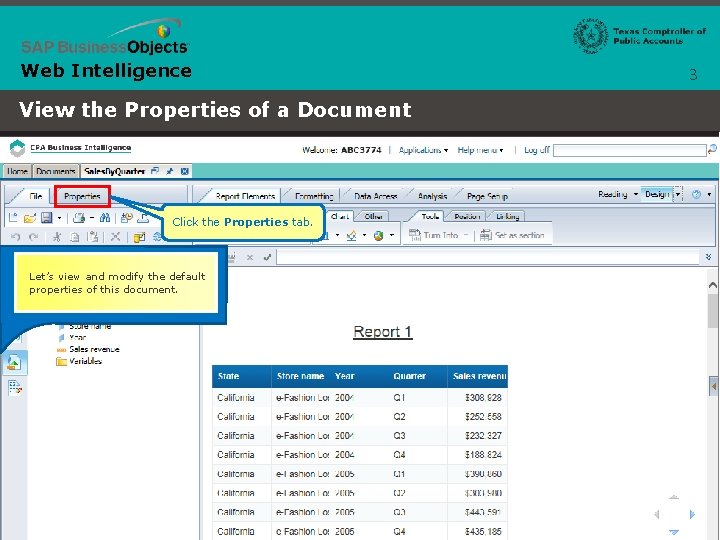
Task: Click the New document icon
Action: [x=13, y=218]
